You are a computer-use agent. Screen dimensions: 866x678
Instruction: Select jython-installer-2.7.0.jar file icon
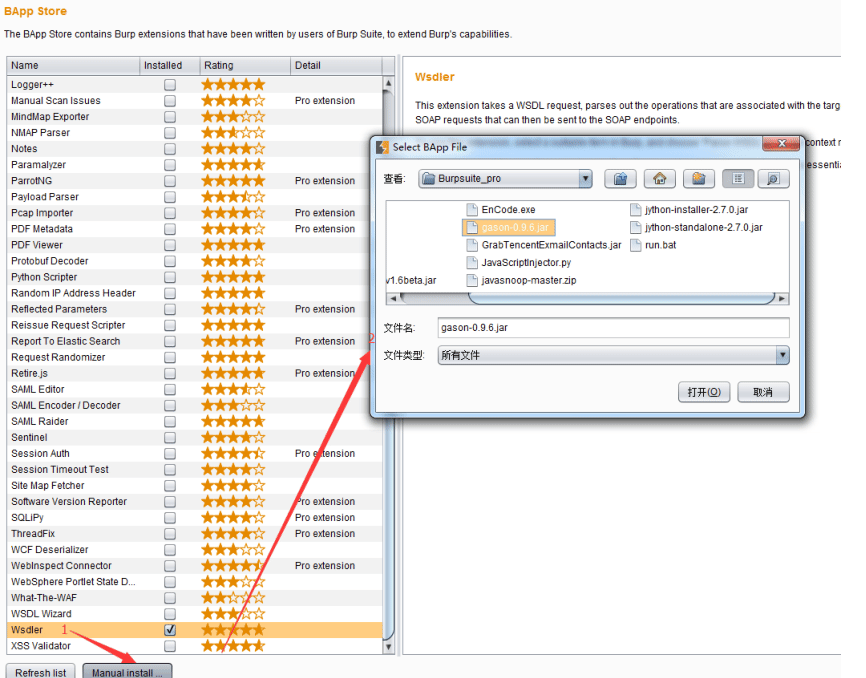(x=636, y=209)
